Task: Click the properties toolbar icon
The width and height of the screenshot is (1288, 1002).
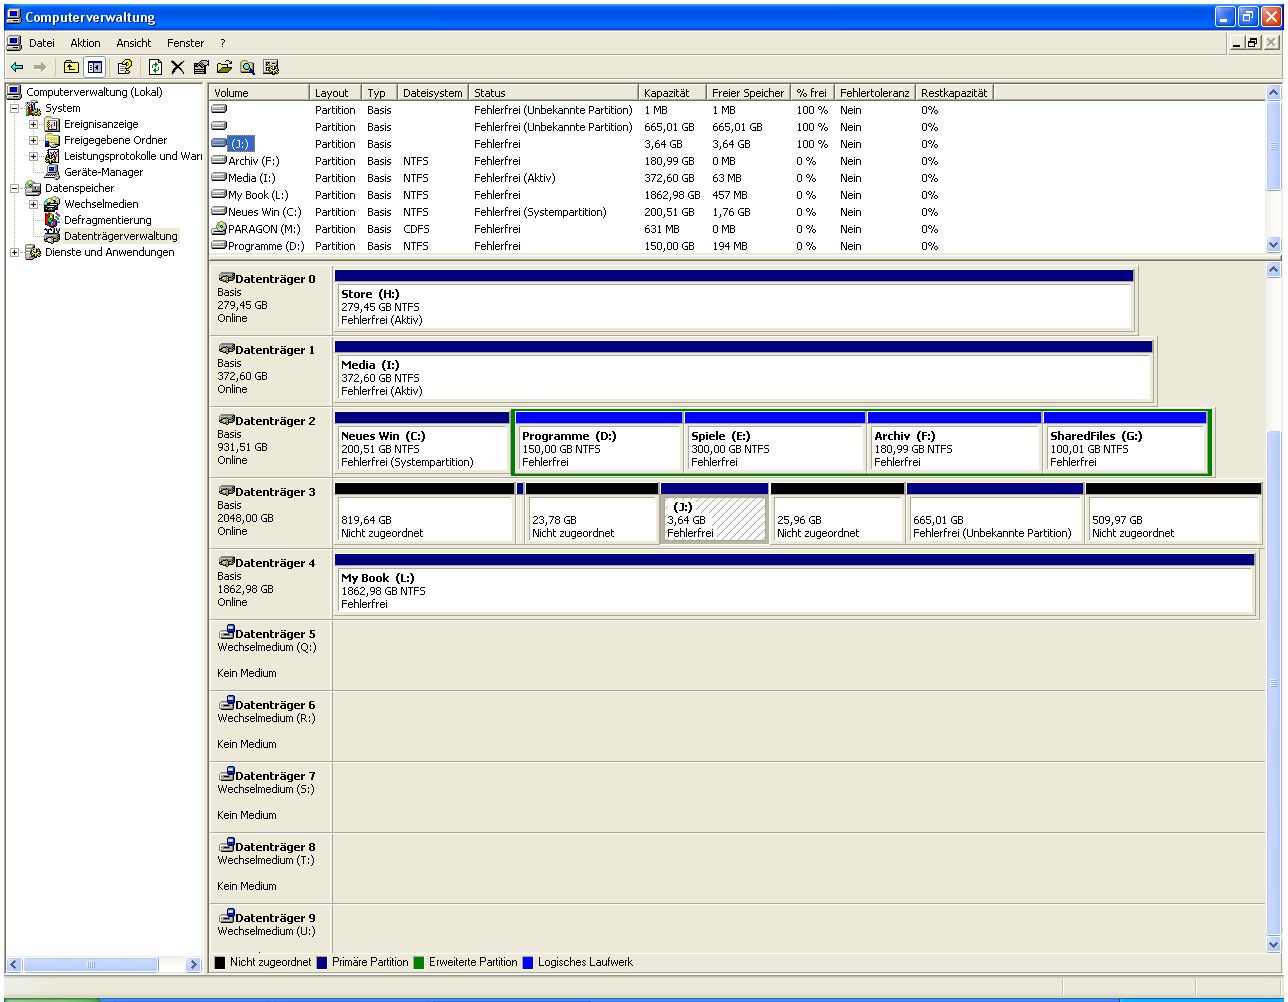Action: 201,67
